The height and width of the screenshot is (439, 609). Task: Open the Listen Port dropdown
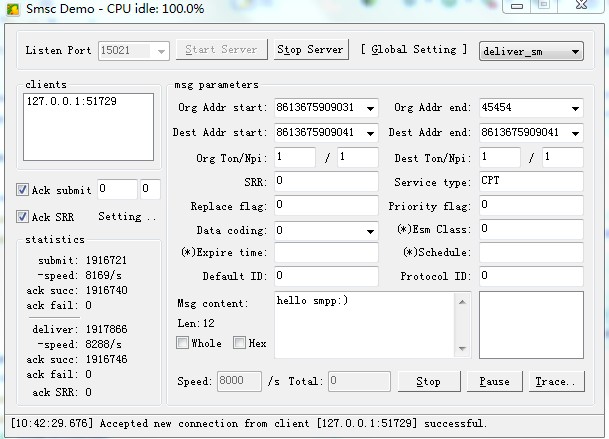160,51
